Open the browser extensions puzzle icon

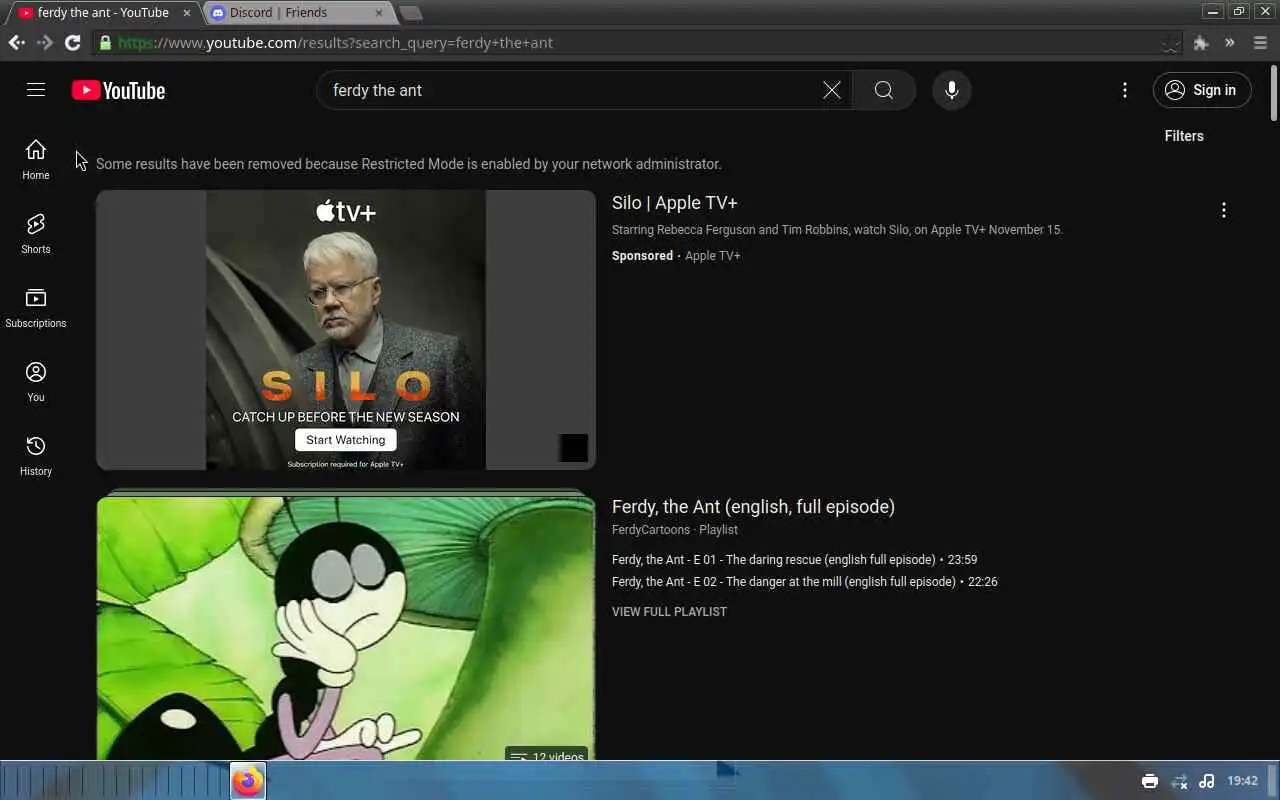(1201, 42)
